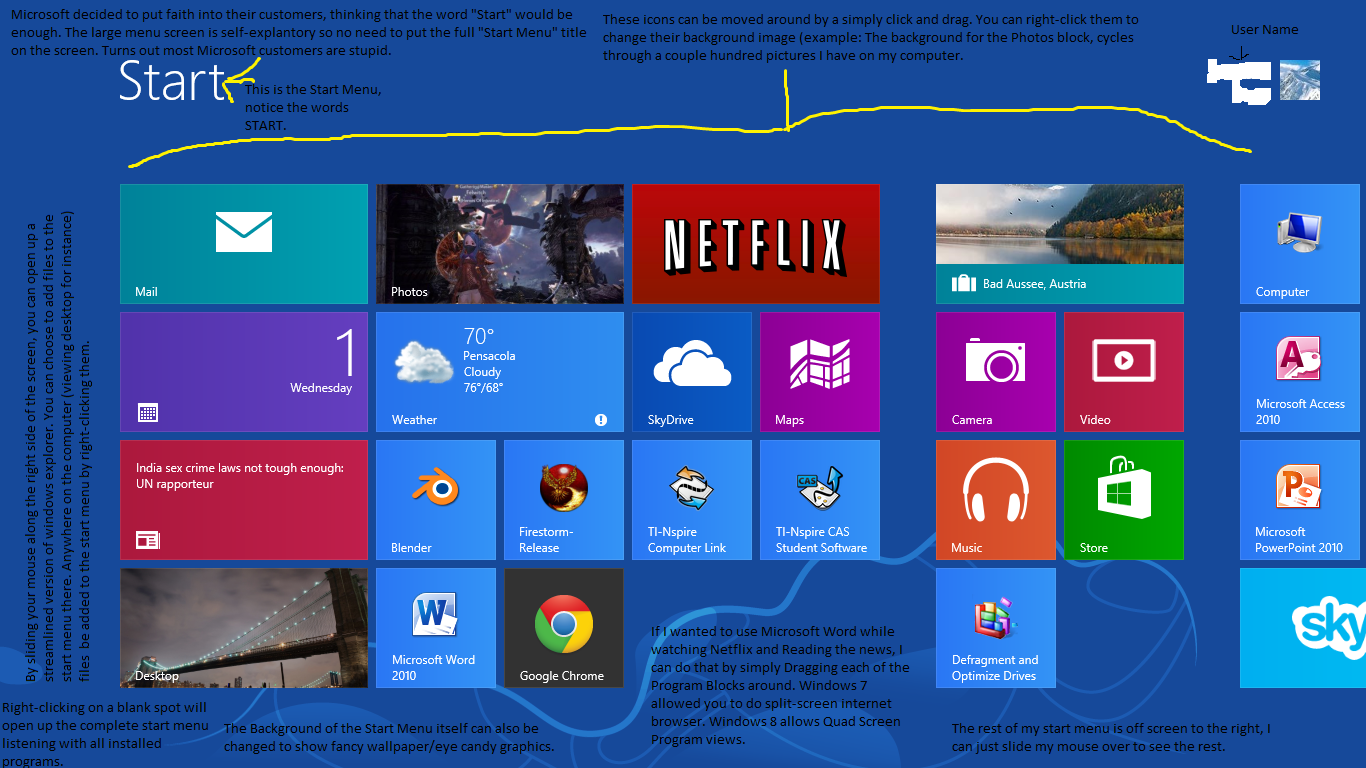This screenshot has height=768, width=1366.
Task: Launch the Blender tile
Action: [436, 500]
